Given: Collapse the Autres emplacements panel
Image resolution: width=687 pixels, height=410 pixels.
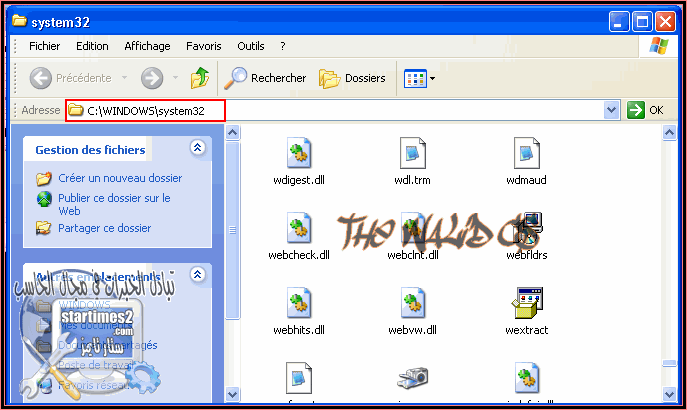Looking at the screenshot, I should point(198,275).
